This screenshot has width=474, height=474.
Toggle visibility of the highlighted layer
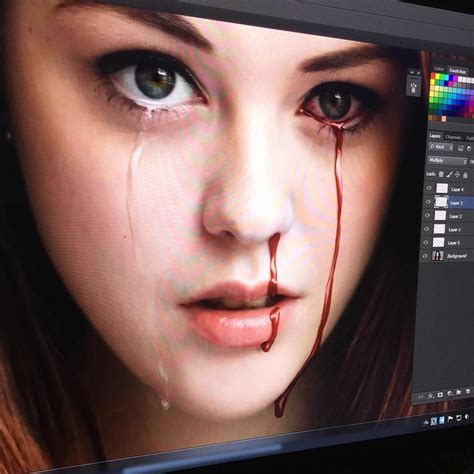tap(428, 202)
